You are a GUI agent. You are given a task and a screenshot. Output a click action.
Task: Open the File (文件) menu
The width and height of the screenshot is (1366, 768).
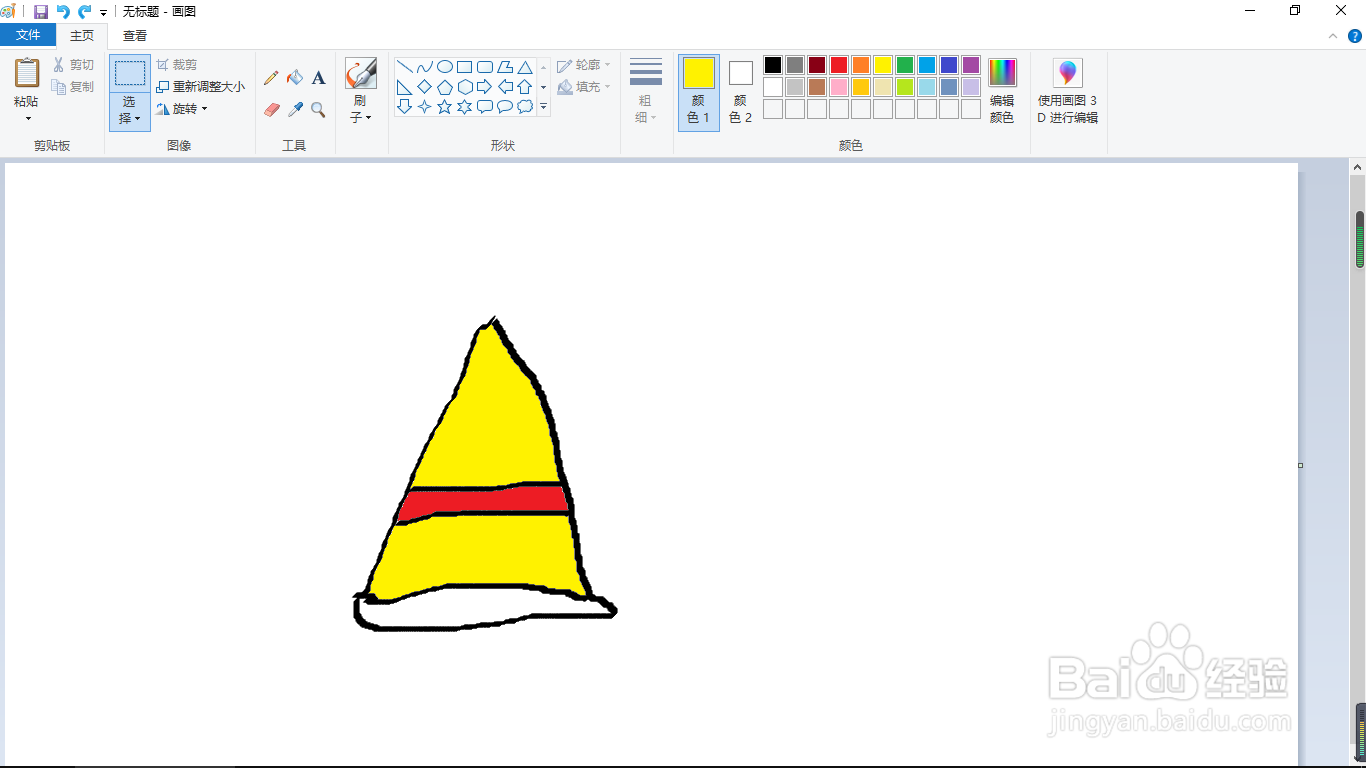(28, 35)
